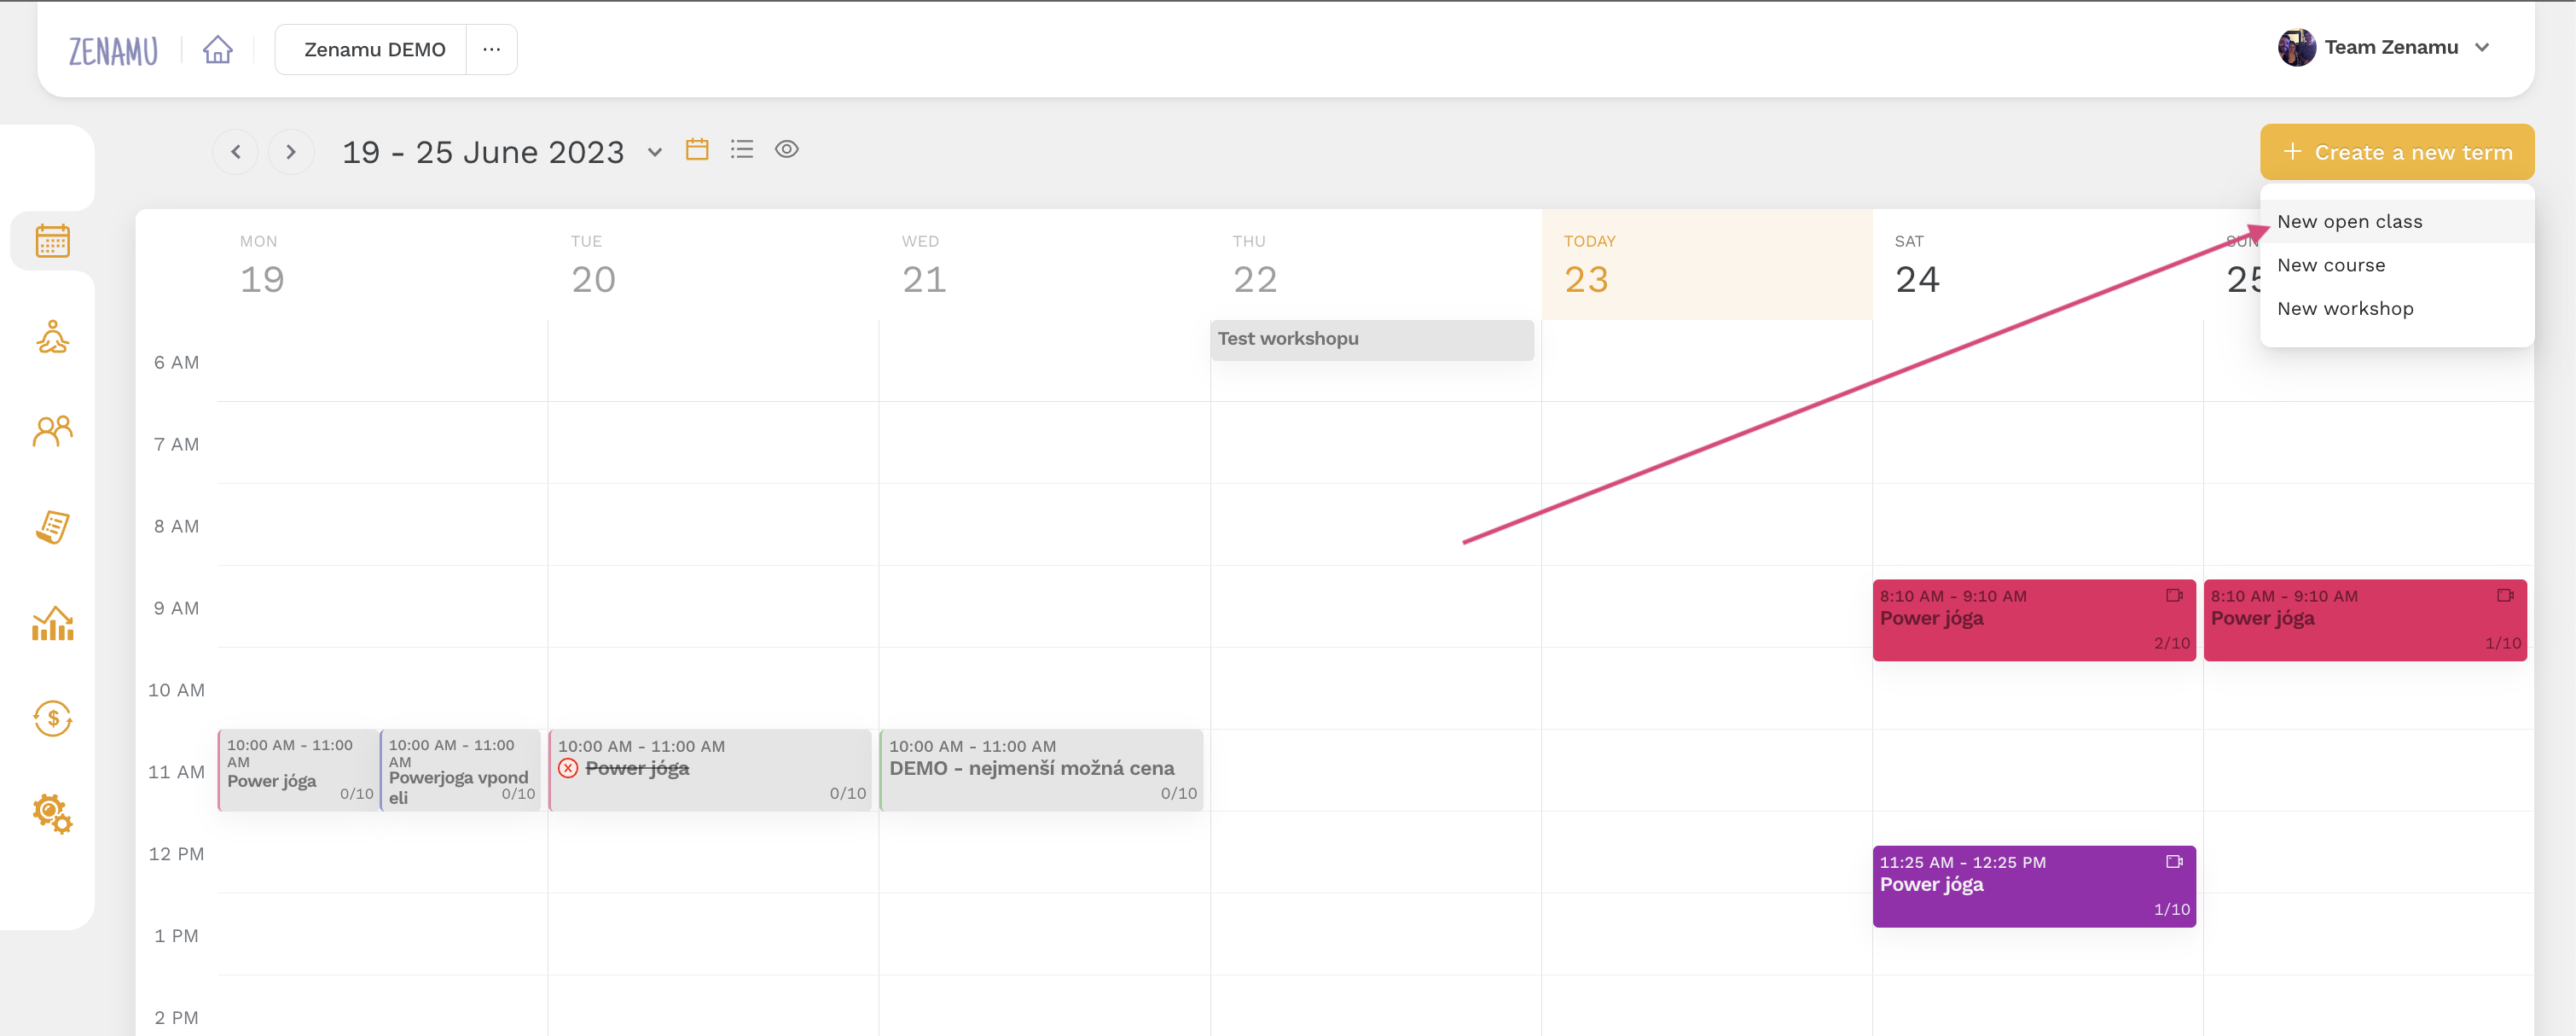Open the clients/members panel icon

(51, 429)
